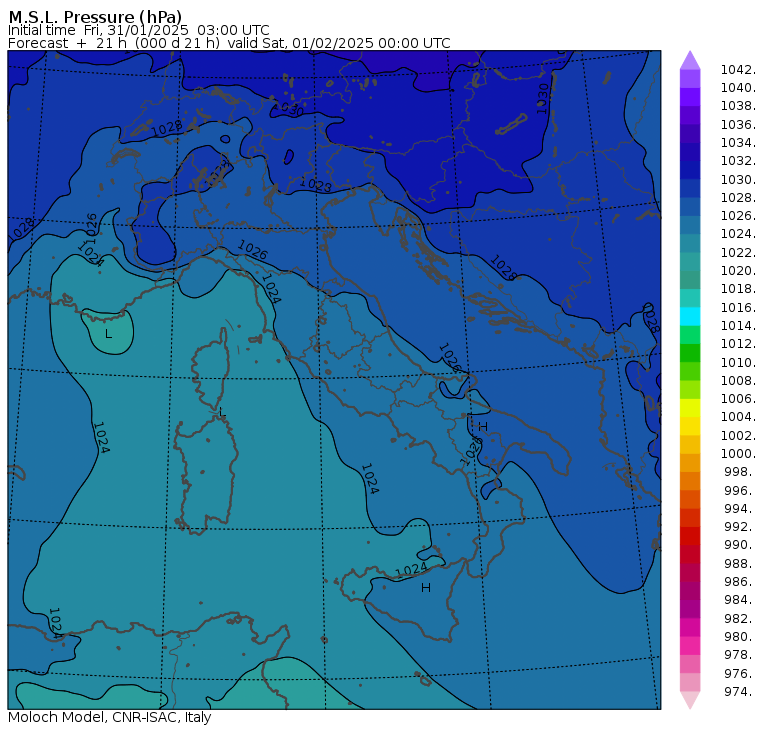Select the dark green swatch between 1010 and 1012
This screenshot has width=760, height=731.
pyautogui.click(x=690, y=353)
